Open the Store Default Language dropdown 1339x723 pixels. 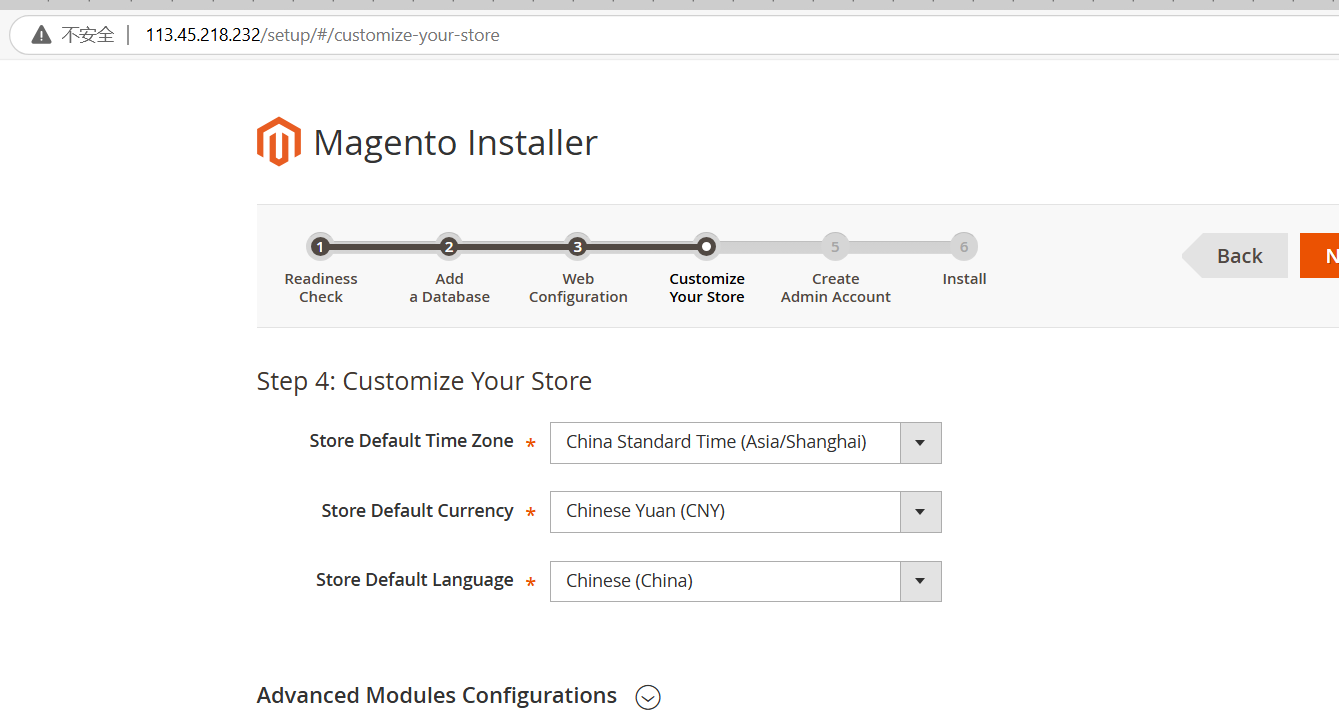point(745,581)
